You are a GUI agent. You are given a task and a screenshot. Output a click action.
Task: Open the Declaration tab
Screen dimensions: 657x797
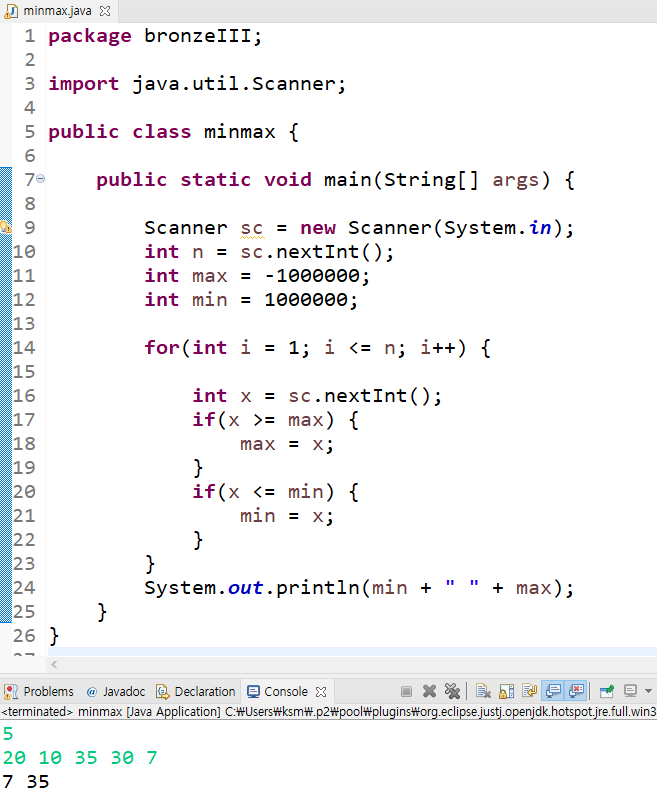(x=196, y=691)
